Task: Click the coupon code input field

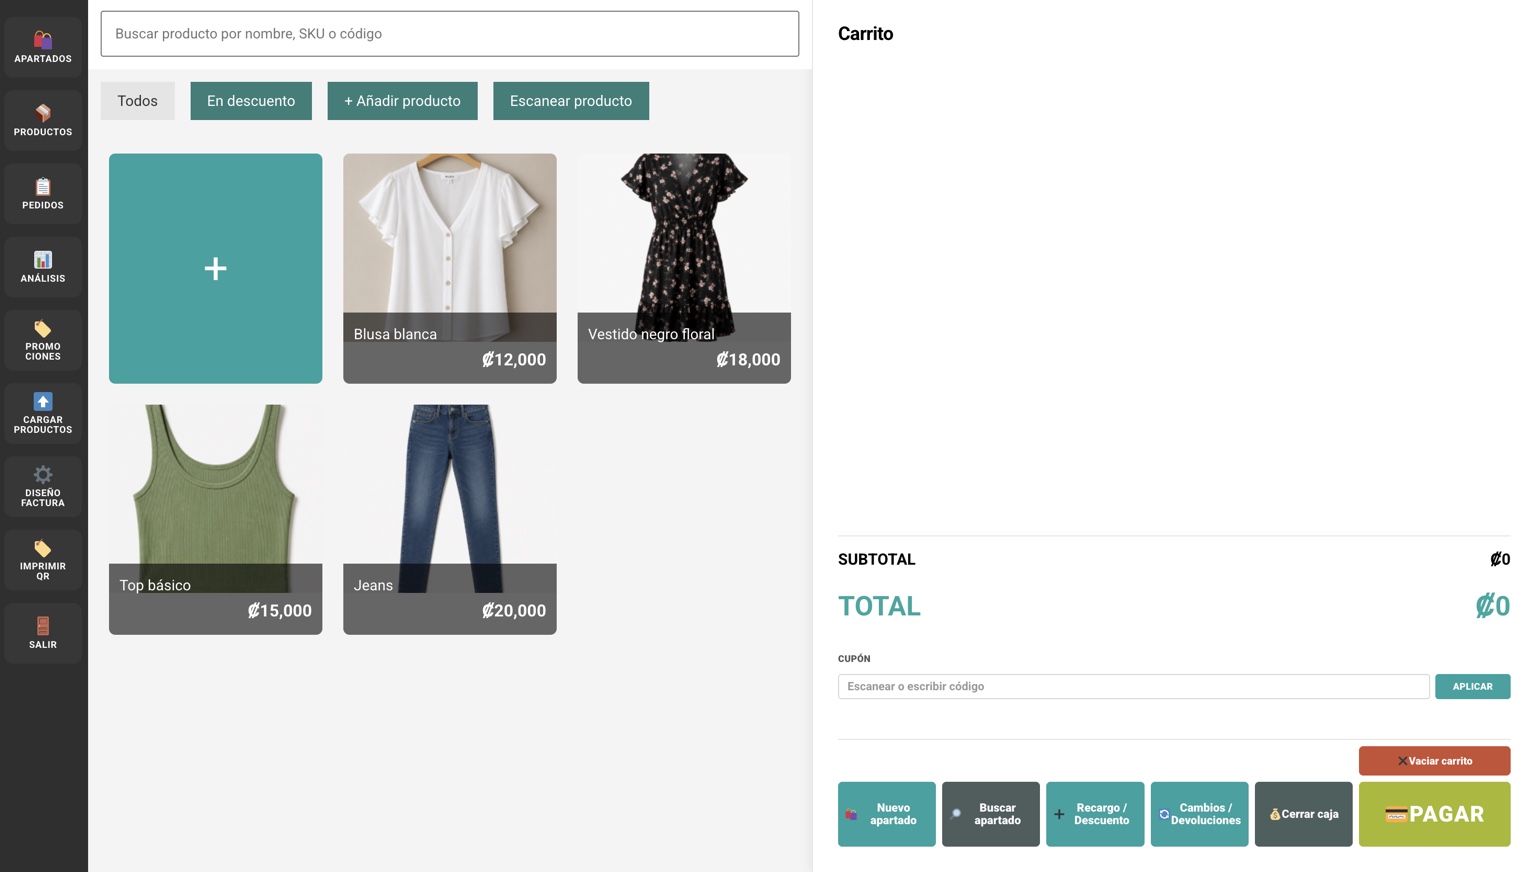Action: [x=1133, y=686]
